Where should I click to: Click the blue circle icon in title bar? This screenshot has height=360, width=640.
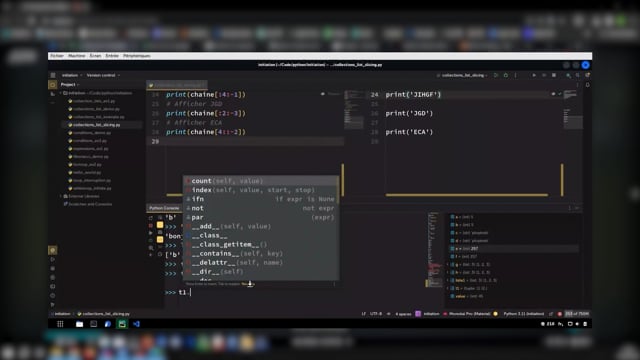pyautogui.click(x=585, y=65)
